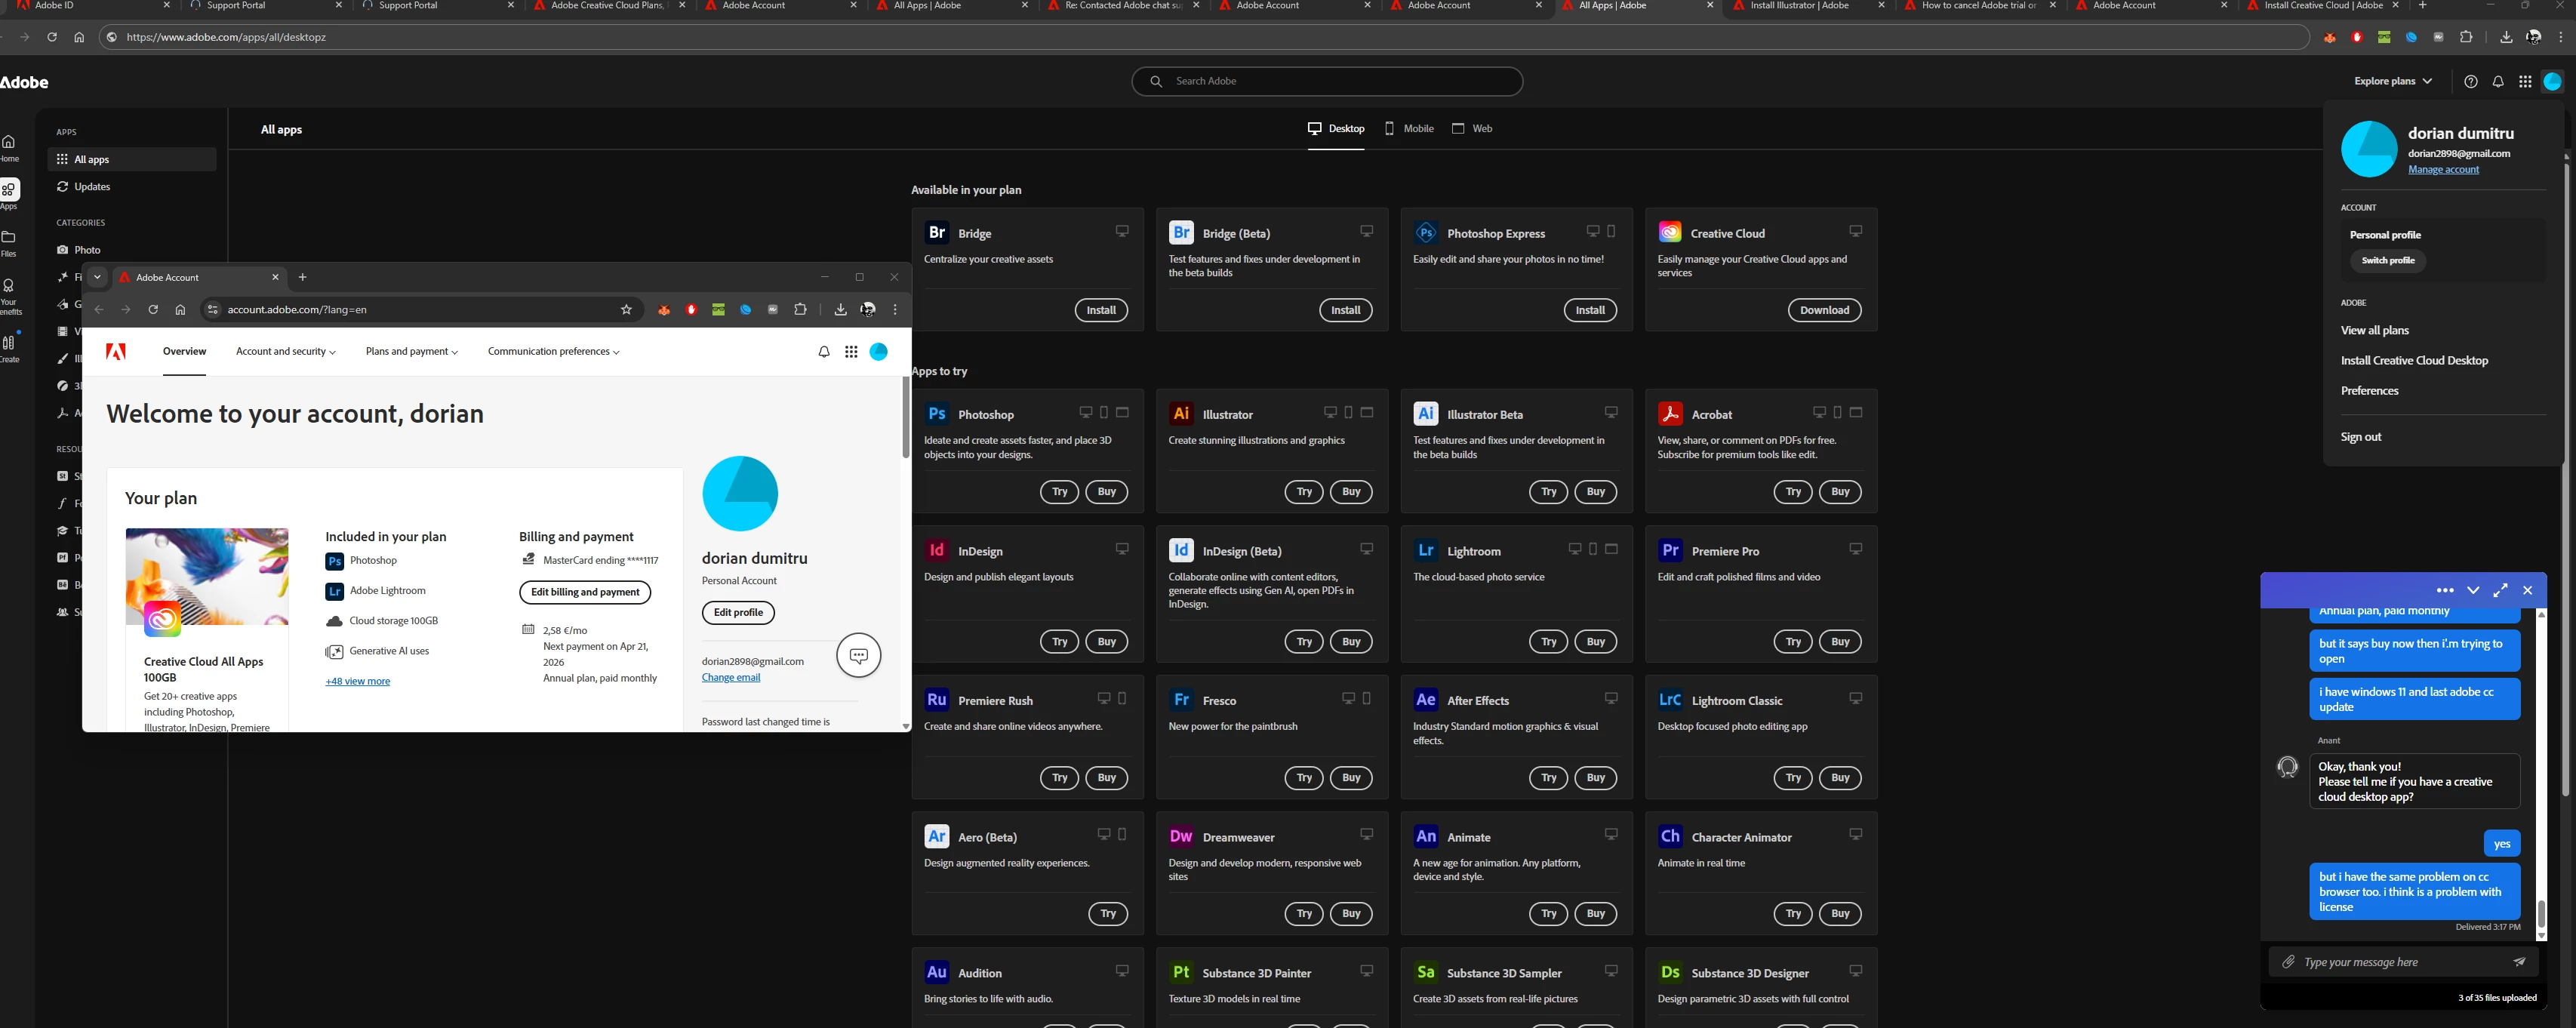
Task: Open Account and security dropdown
Action: coord(285,352)
